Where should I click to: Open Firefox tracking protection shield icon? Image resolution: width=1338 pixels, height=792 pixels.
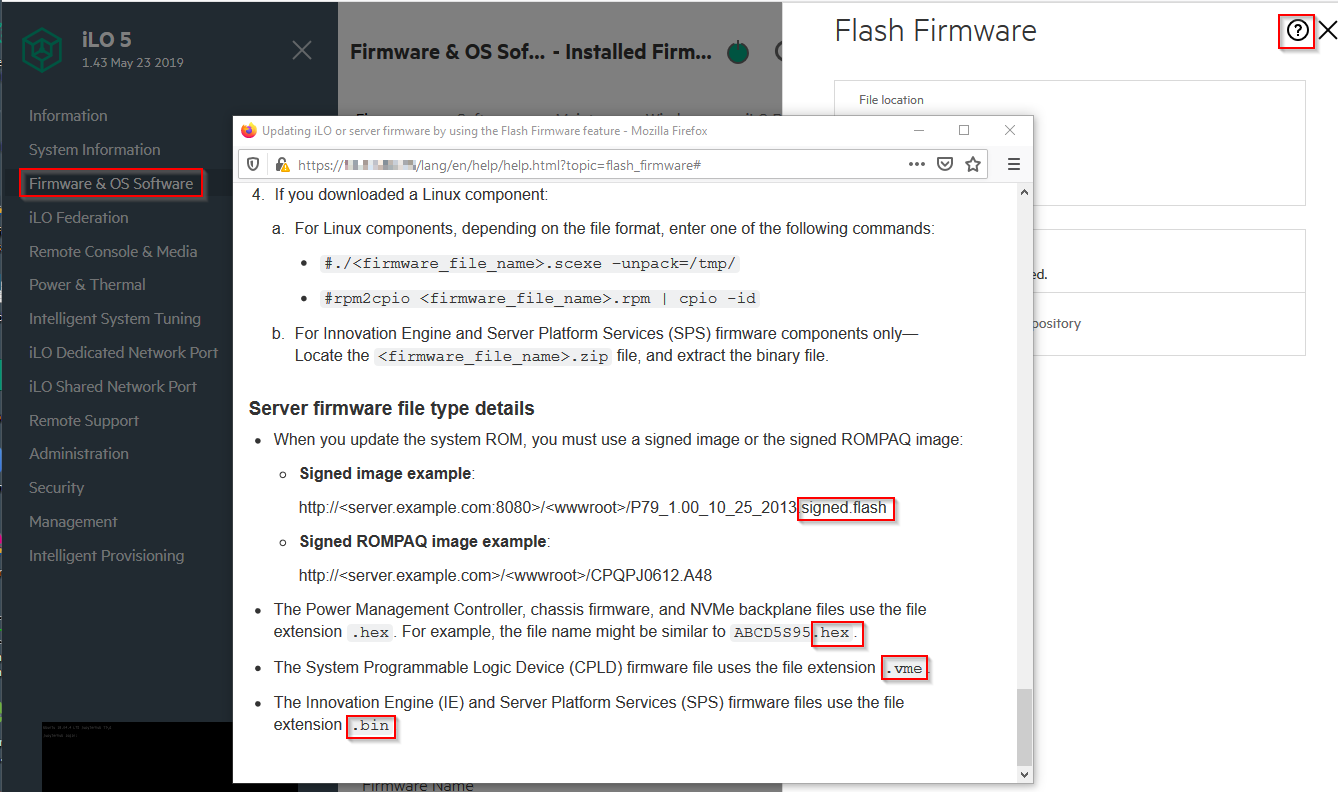[253, 165]
